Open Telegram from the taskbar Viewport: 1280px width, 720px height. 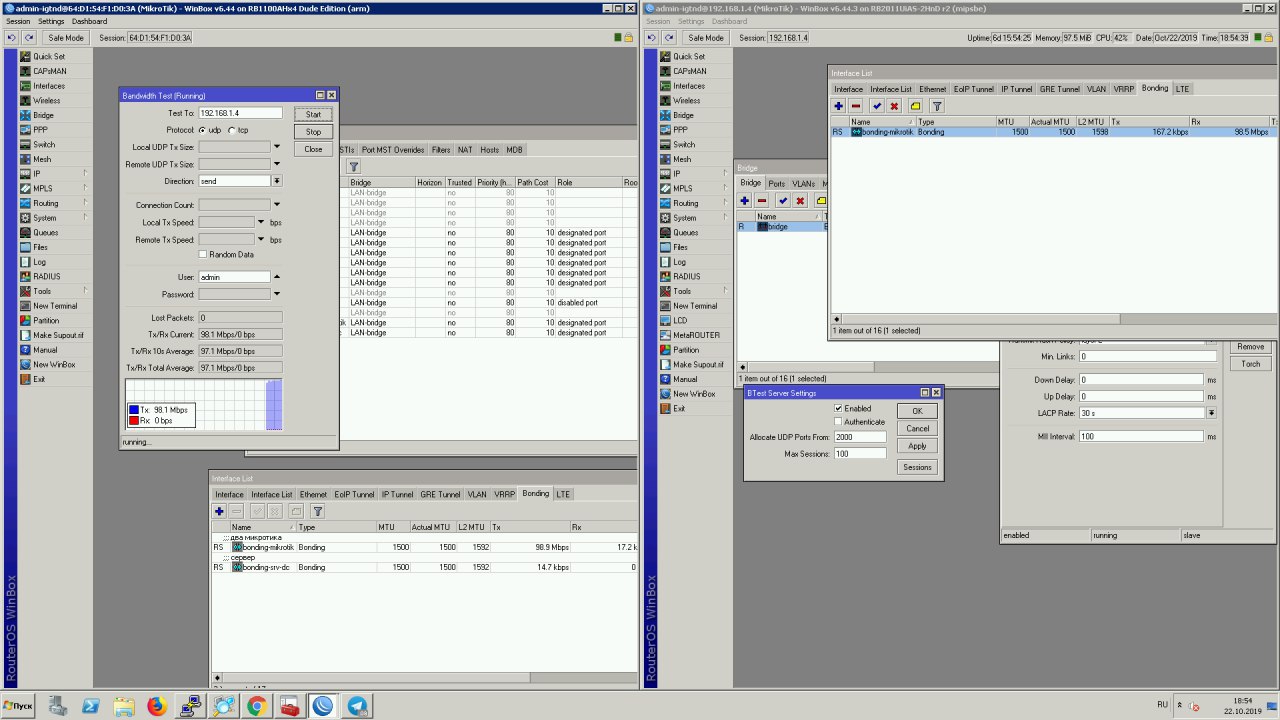click(357, 706)
